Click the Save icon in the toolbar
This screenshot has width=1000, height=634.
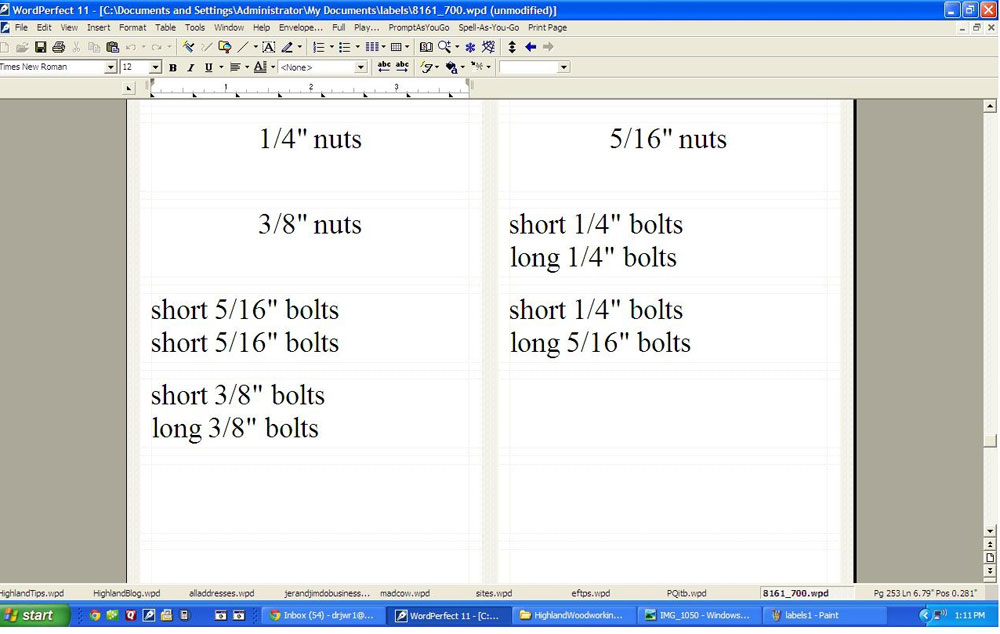click(40, 47)
